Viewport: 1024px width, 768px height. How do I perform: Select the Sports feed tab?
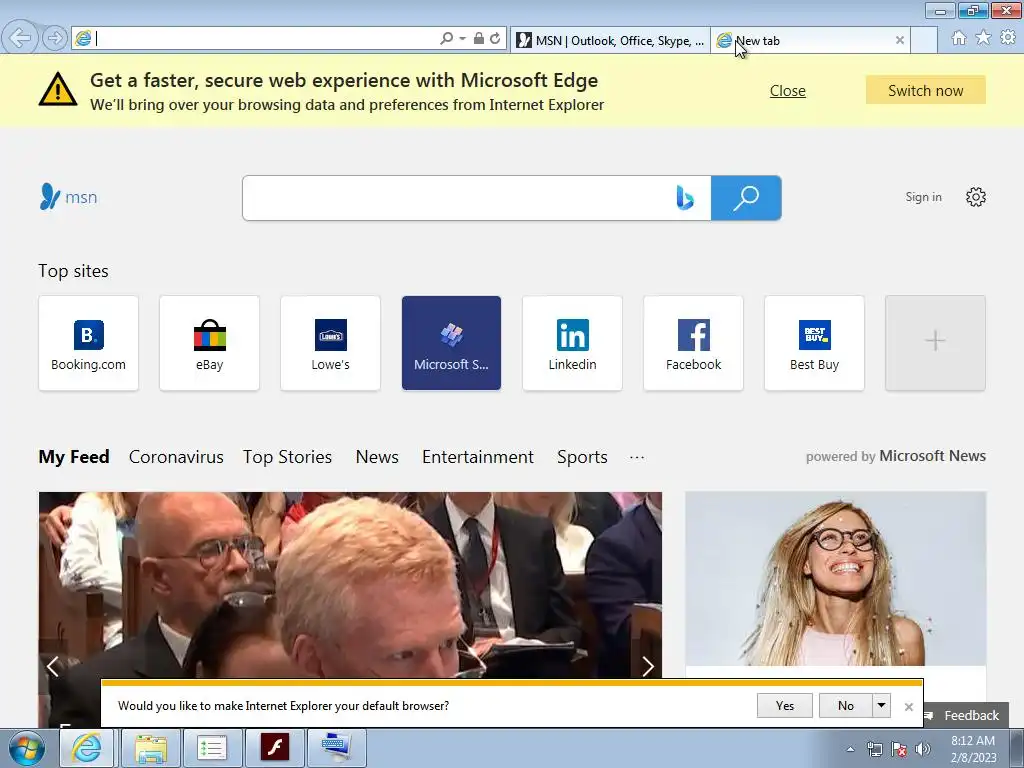(582, 456)
